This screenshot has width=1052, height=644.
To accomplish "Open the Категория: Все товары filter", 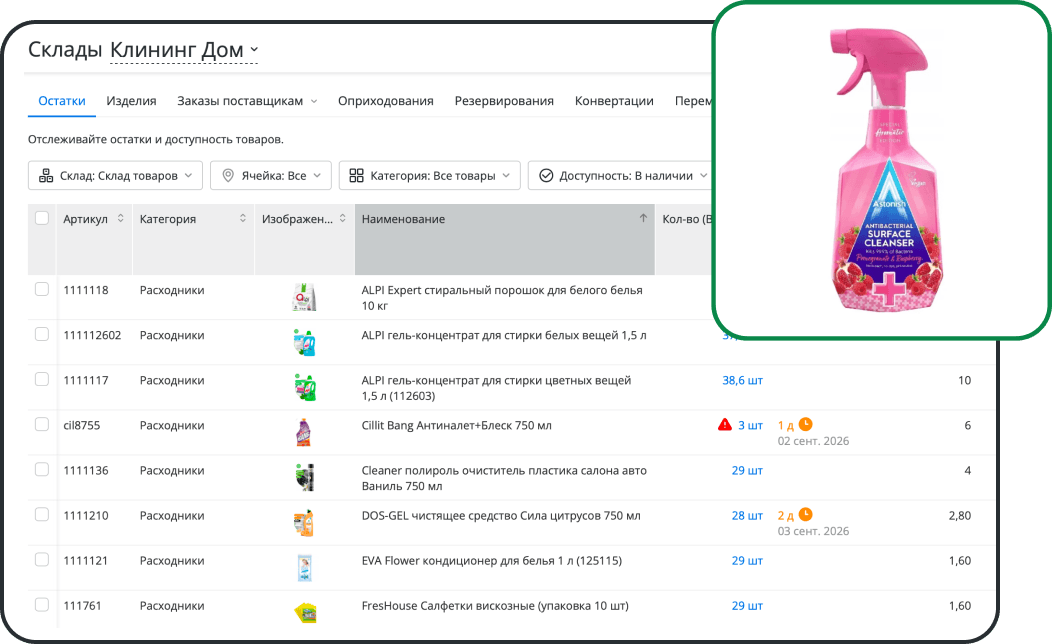I will pyautogui.click(x=429, y=175).
